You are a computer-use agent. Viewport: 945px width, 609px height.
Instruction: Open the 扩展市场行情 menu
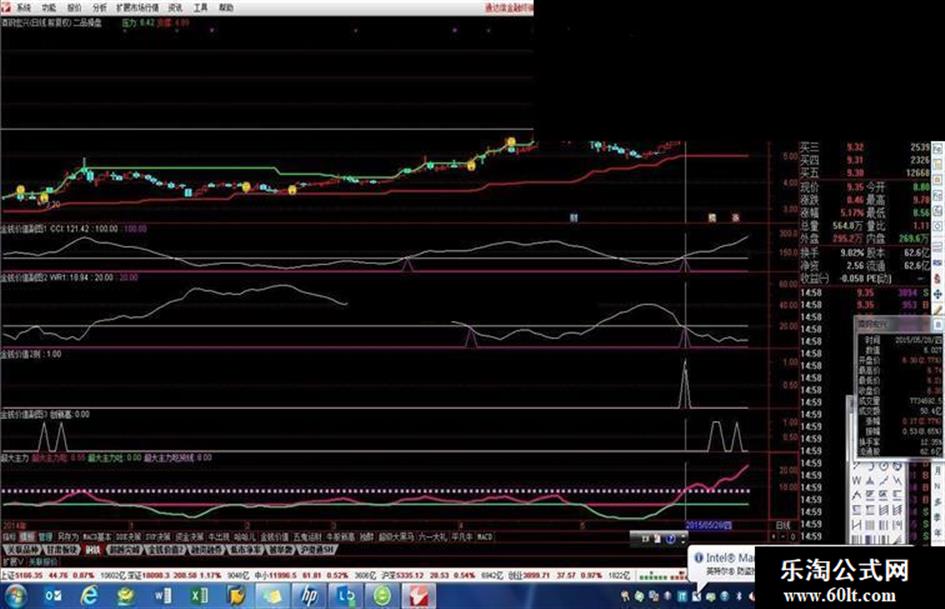coord(137,8)
